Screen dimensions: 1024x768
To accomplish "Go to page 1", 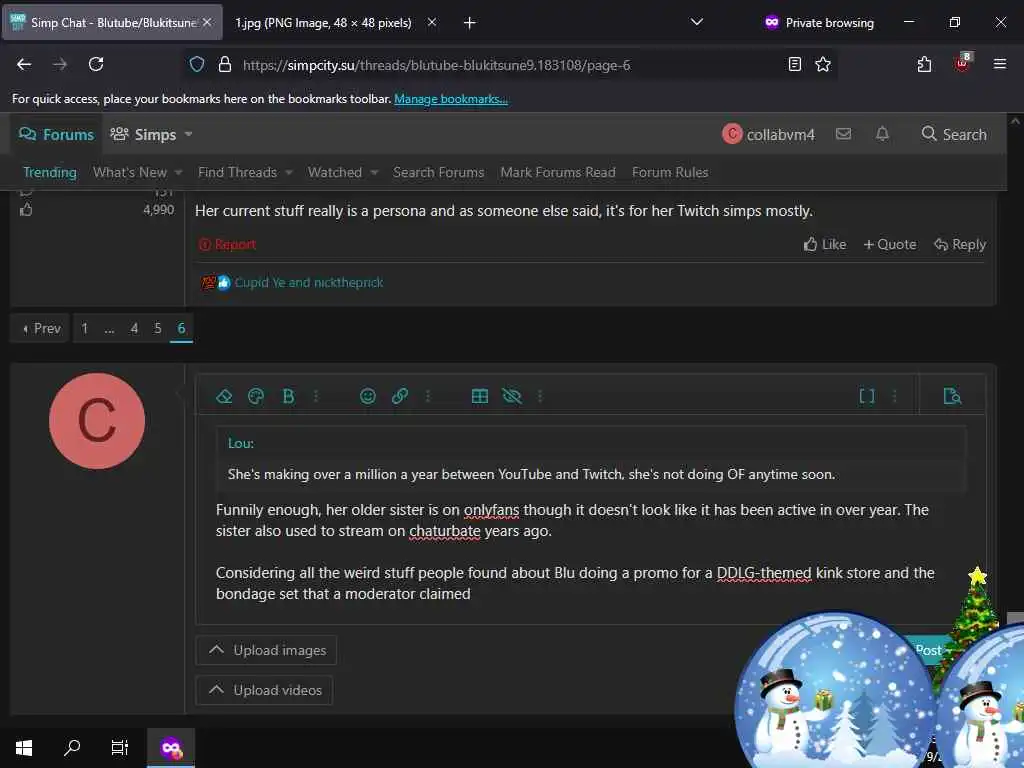I will (84, 328).
